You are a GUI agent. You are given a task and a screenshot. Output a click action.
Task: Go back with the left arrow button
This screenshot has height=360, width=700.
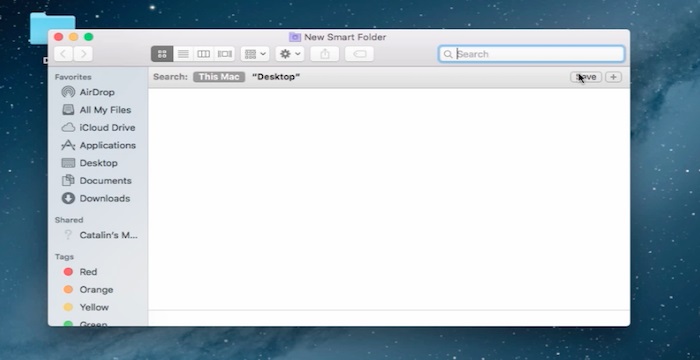coord(64,54)
